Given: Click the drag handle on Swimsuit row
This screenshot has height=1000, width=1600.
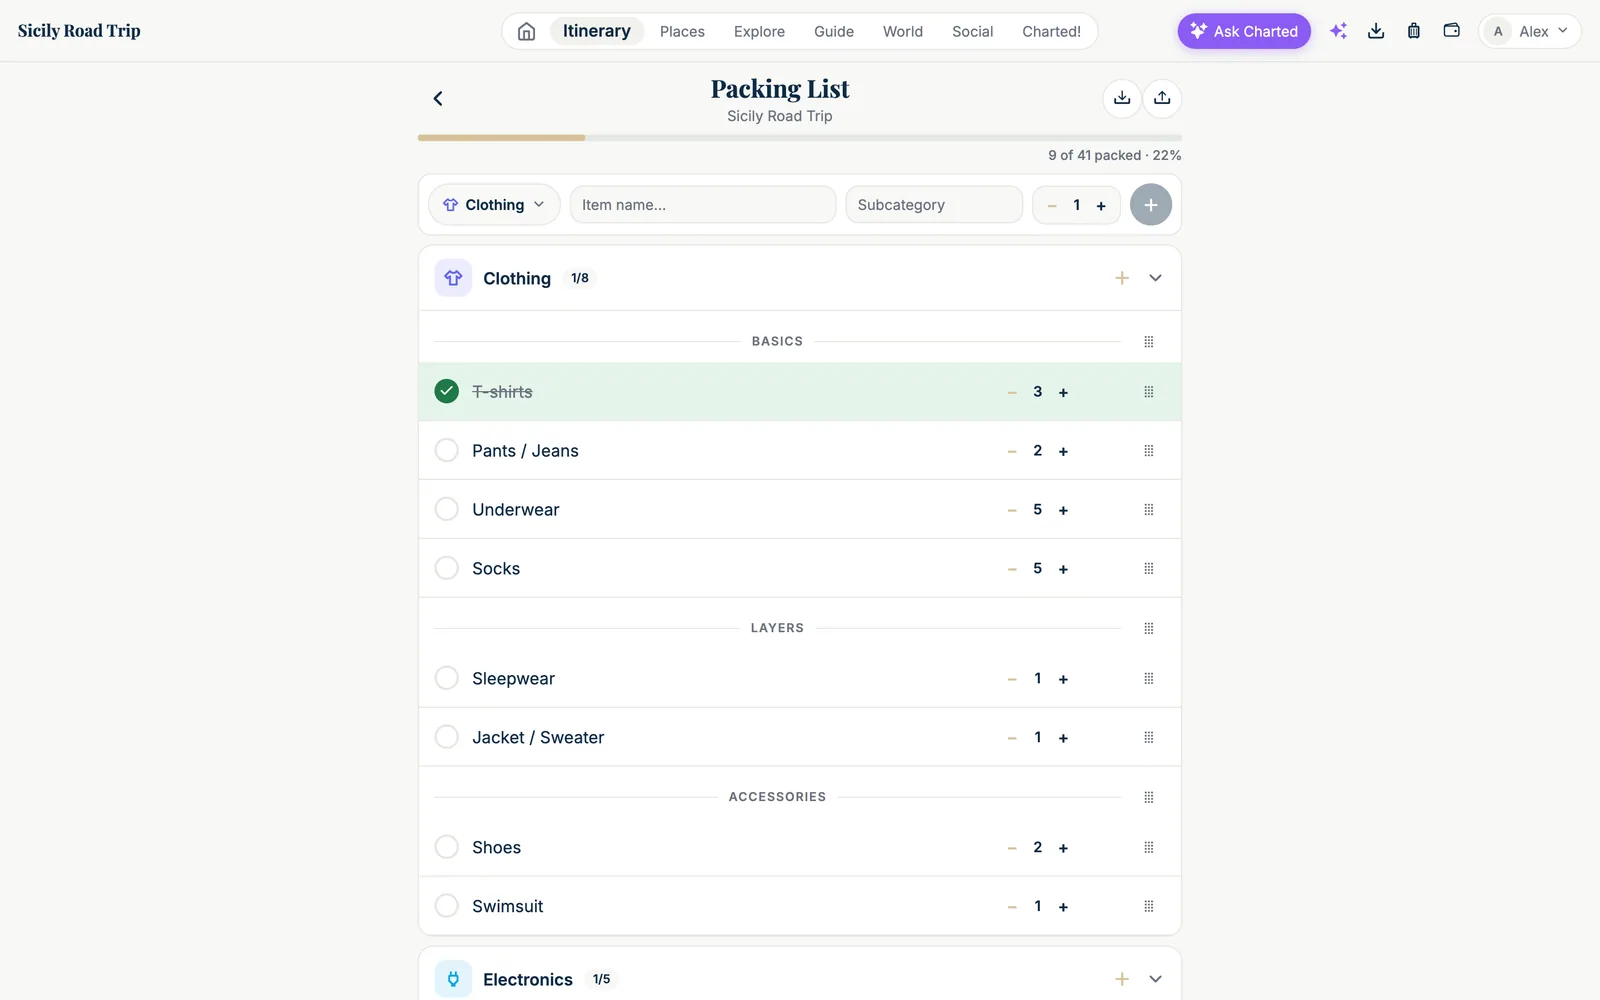Looking at the screenshot, I should coord(1149,906).
